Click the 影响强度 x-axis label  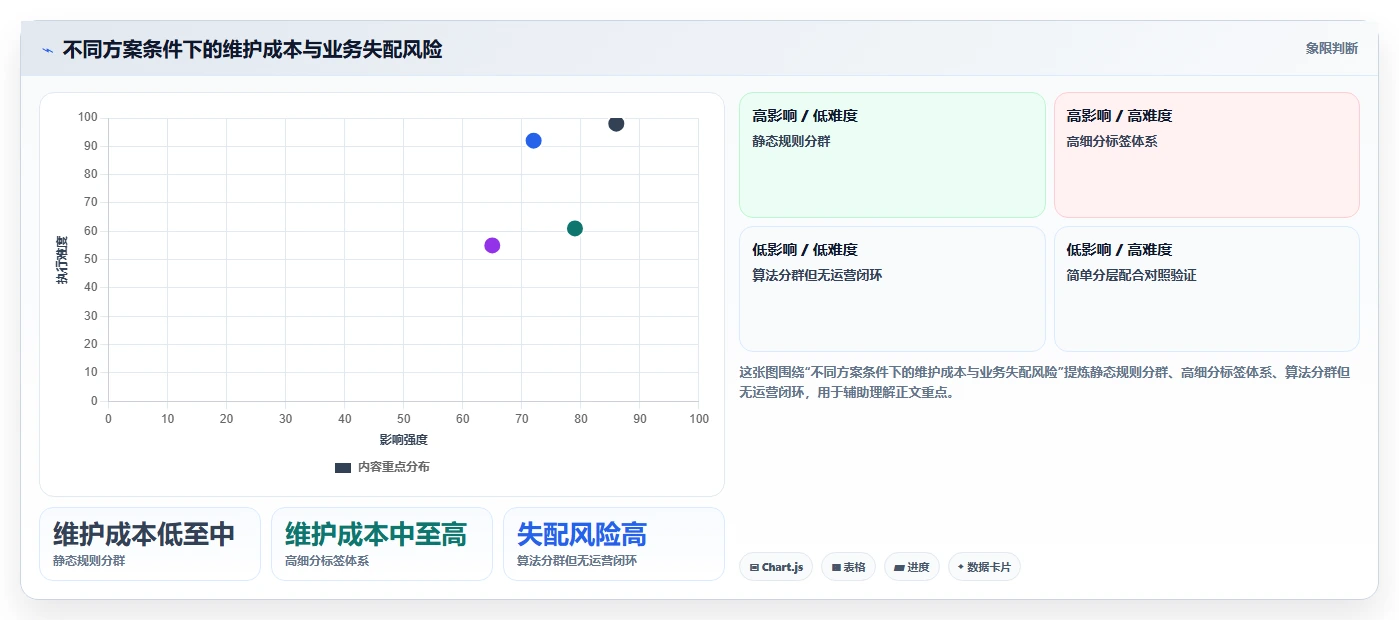(403, 440)
